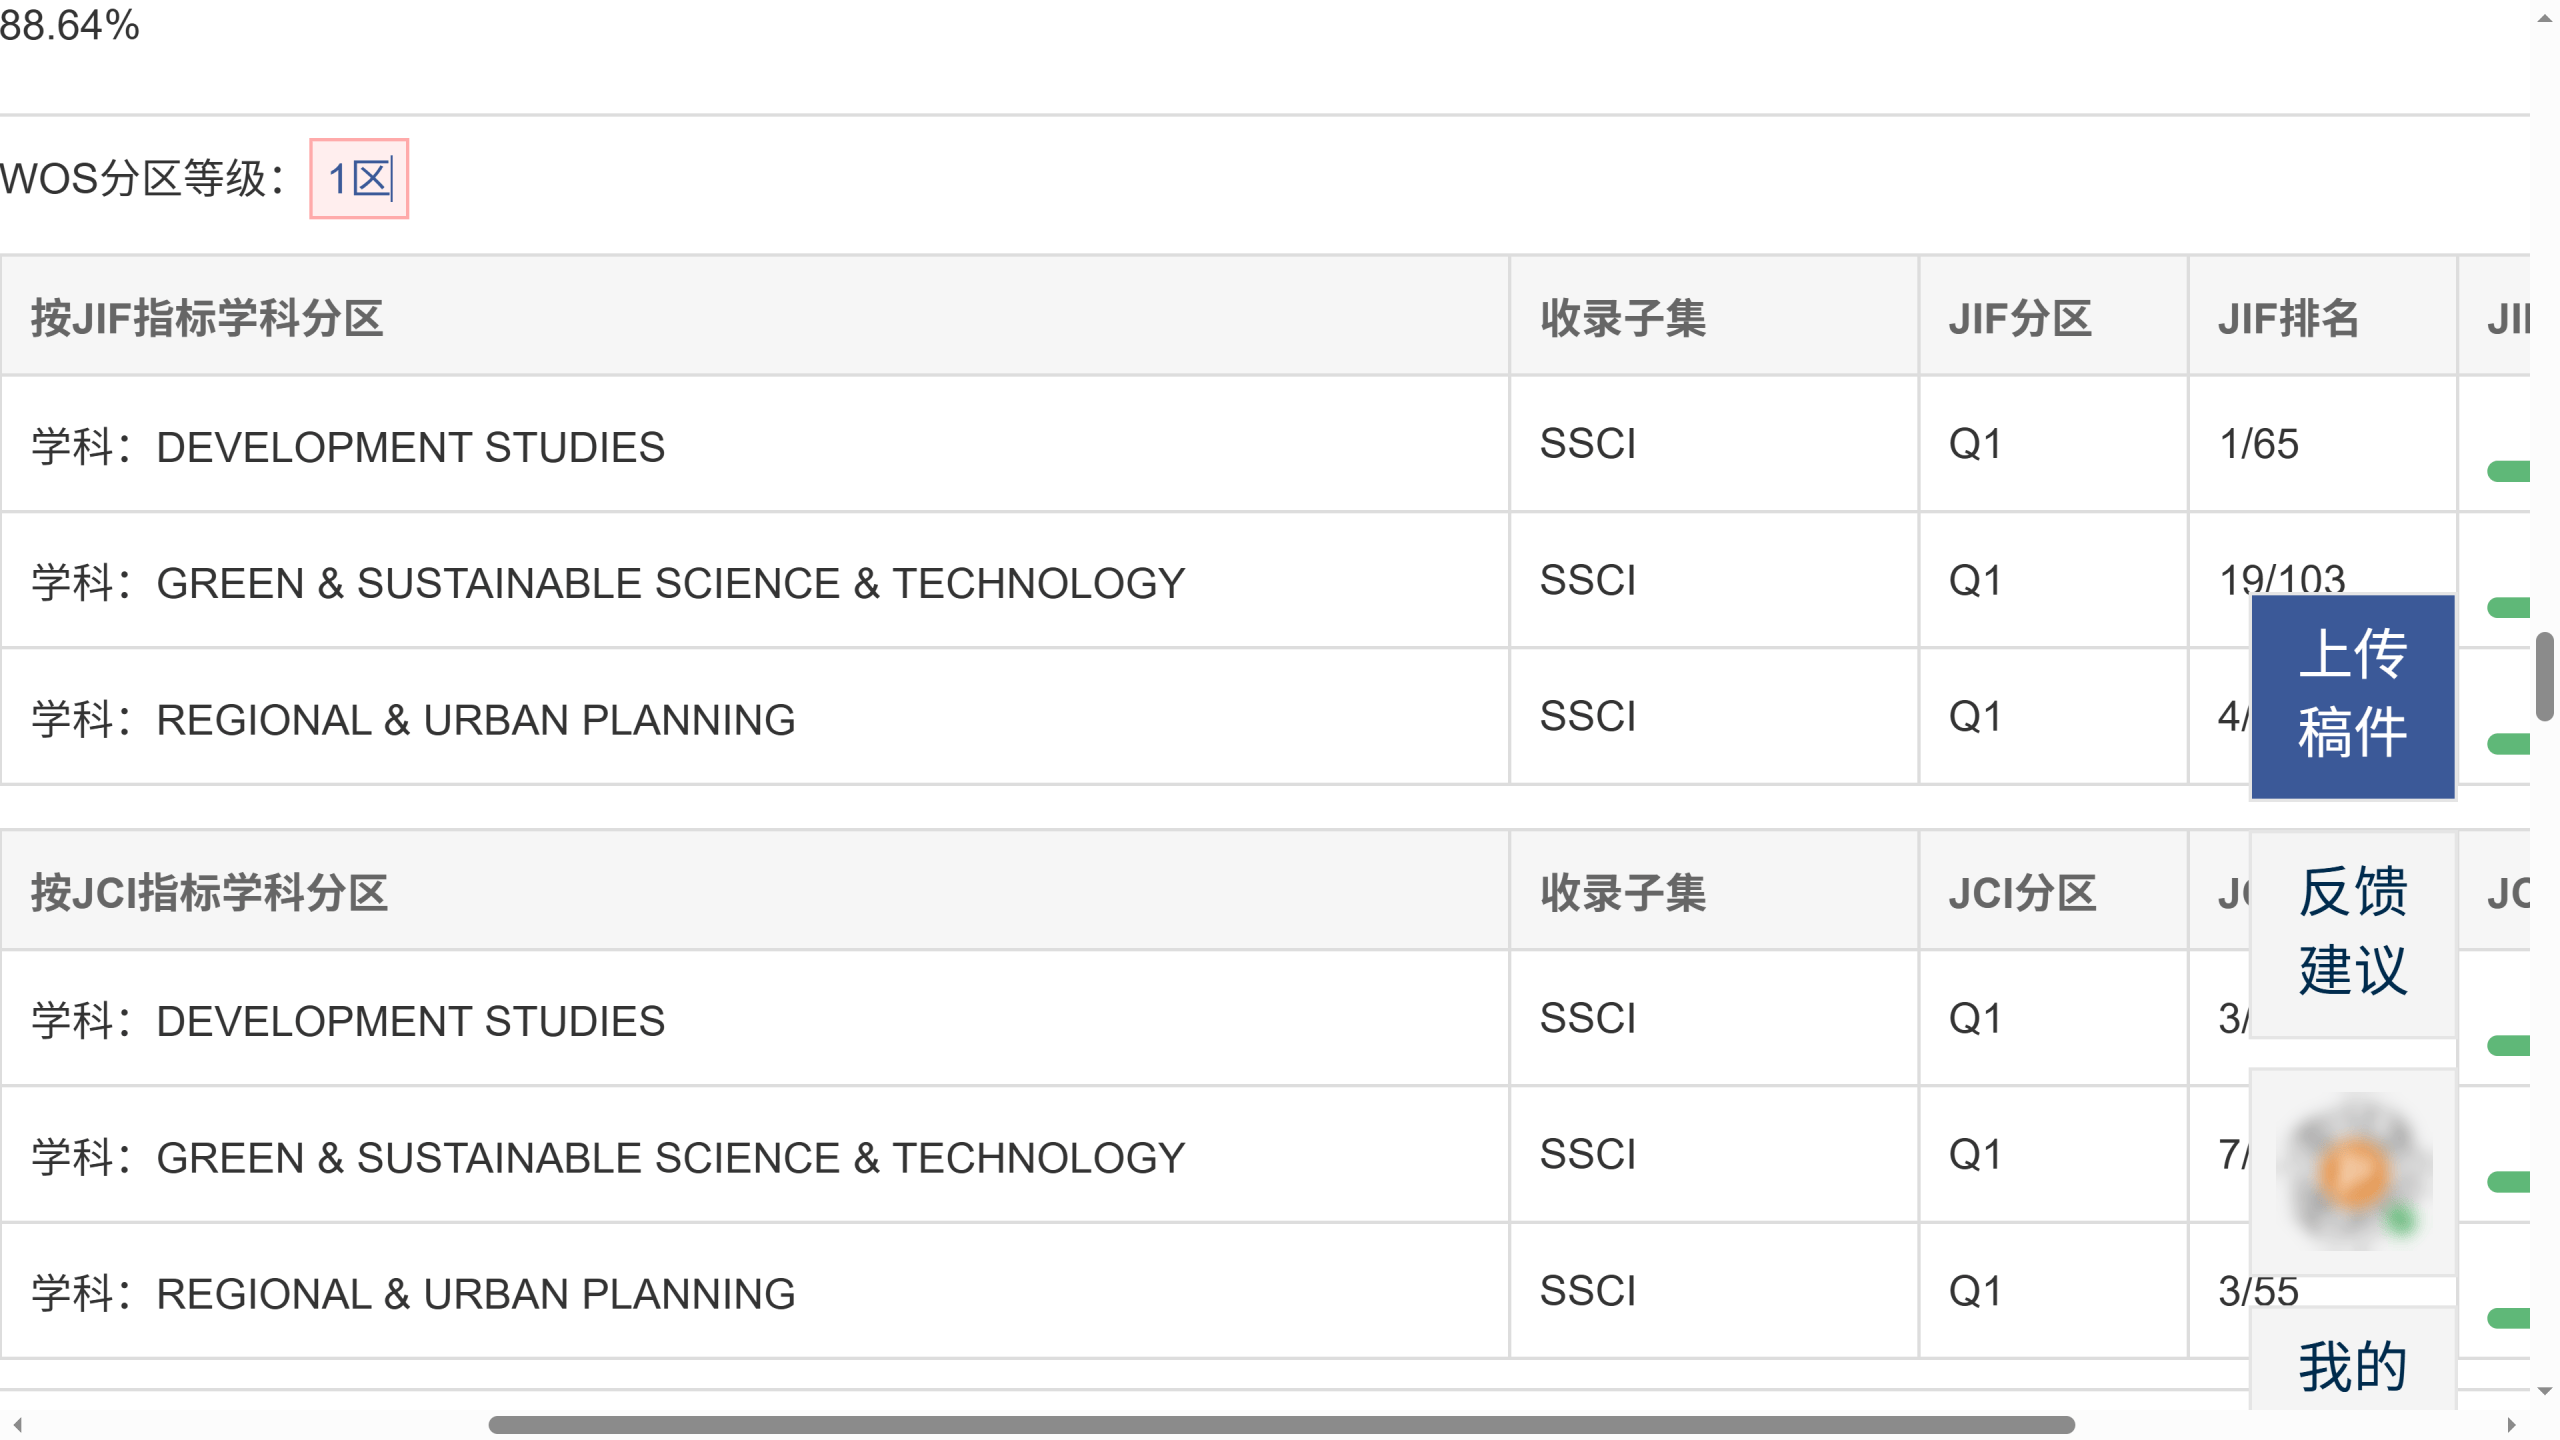Open the 反馈建议 feedback panel
This screenshot has width=2560, height=1440.
2352,932
